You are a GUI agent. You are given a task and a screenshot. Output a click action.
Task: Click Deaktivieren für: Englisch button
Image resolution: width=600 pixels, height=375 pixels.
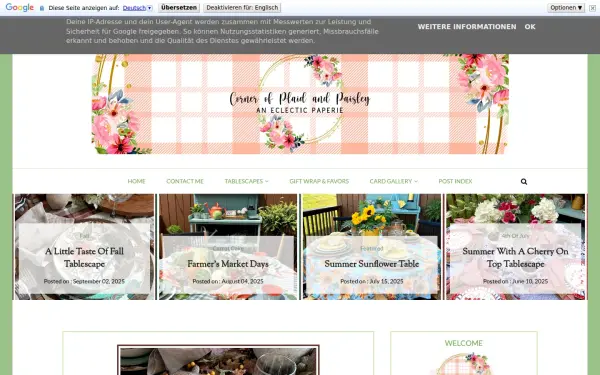click(x=242, y=8)
